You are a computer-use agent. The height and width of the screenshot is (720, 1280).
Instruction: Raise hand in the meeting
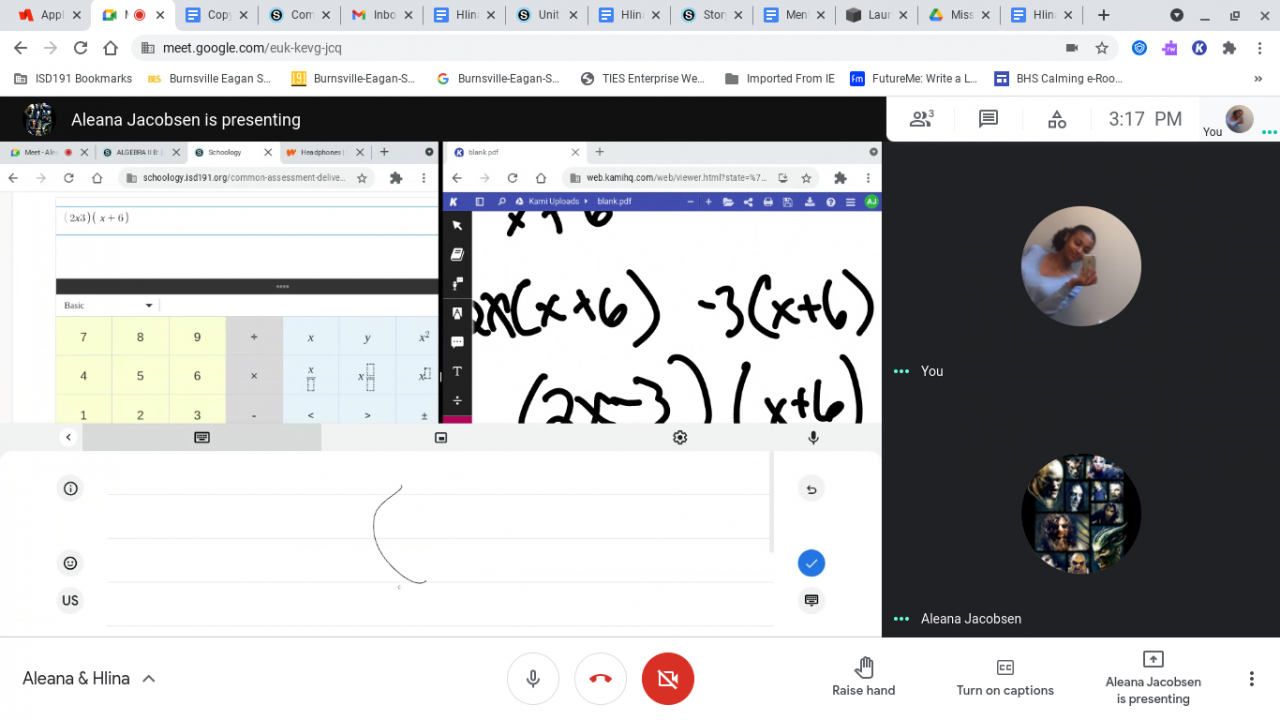pos(864,677)
